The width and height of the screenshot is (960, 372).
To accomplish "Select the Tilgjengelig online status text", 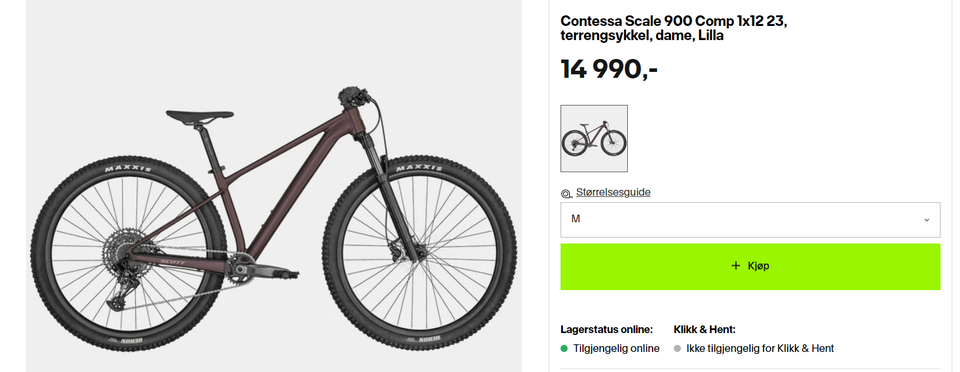I will click(x=617, y=349).
